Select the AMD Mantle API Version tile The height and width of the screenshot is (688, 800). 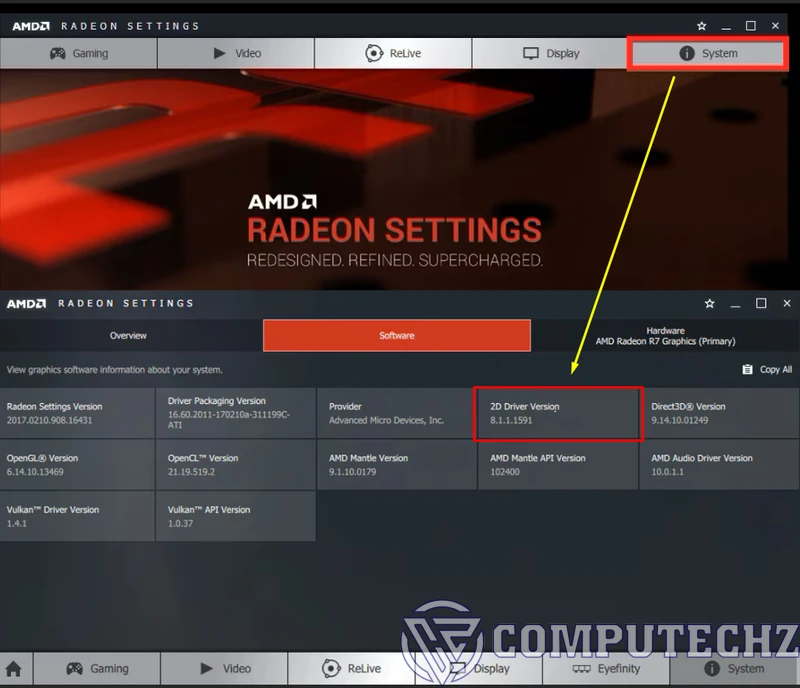(558, 464)
